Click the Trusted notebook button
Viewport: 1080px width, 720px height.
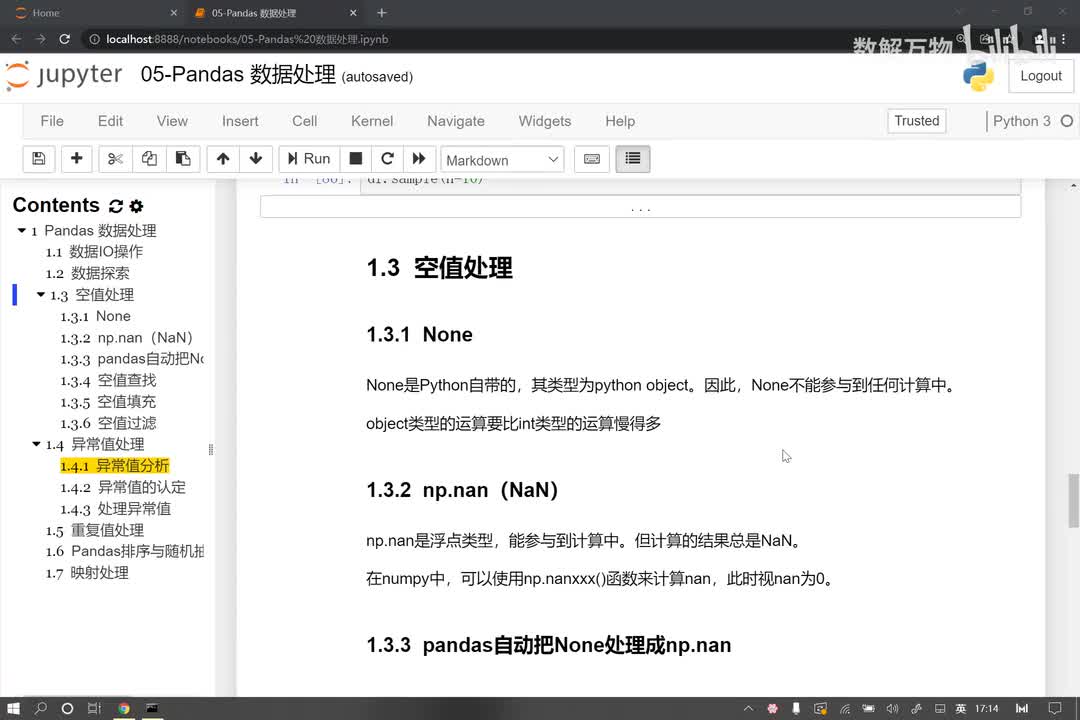tap(917, 121)
